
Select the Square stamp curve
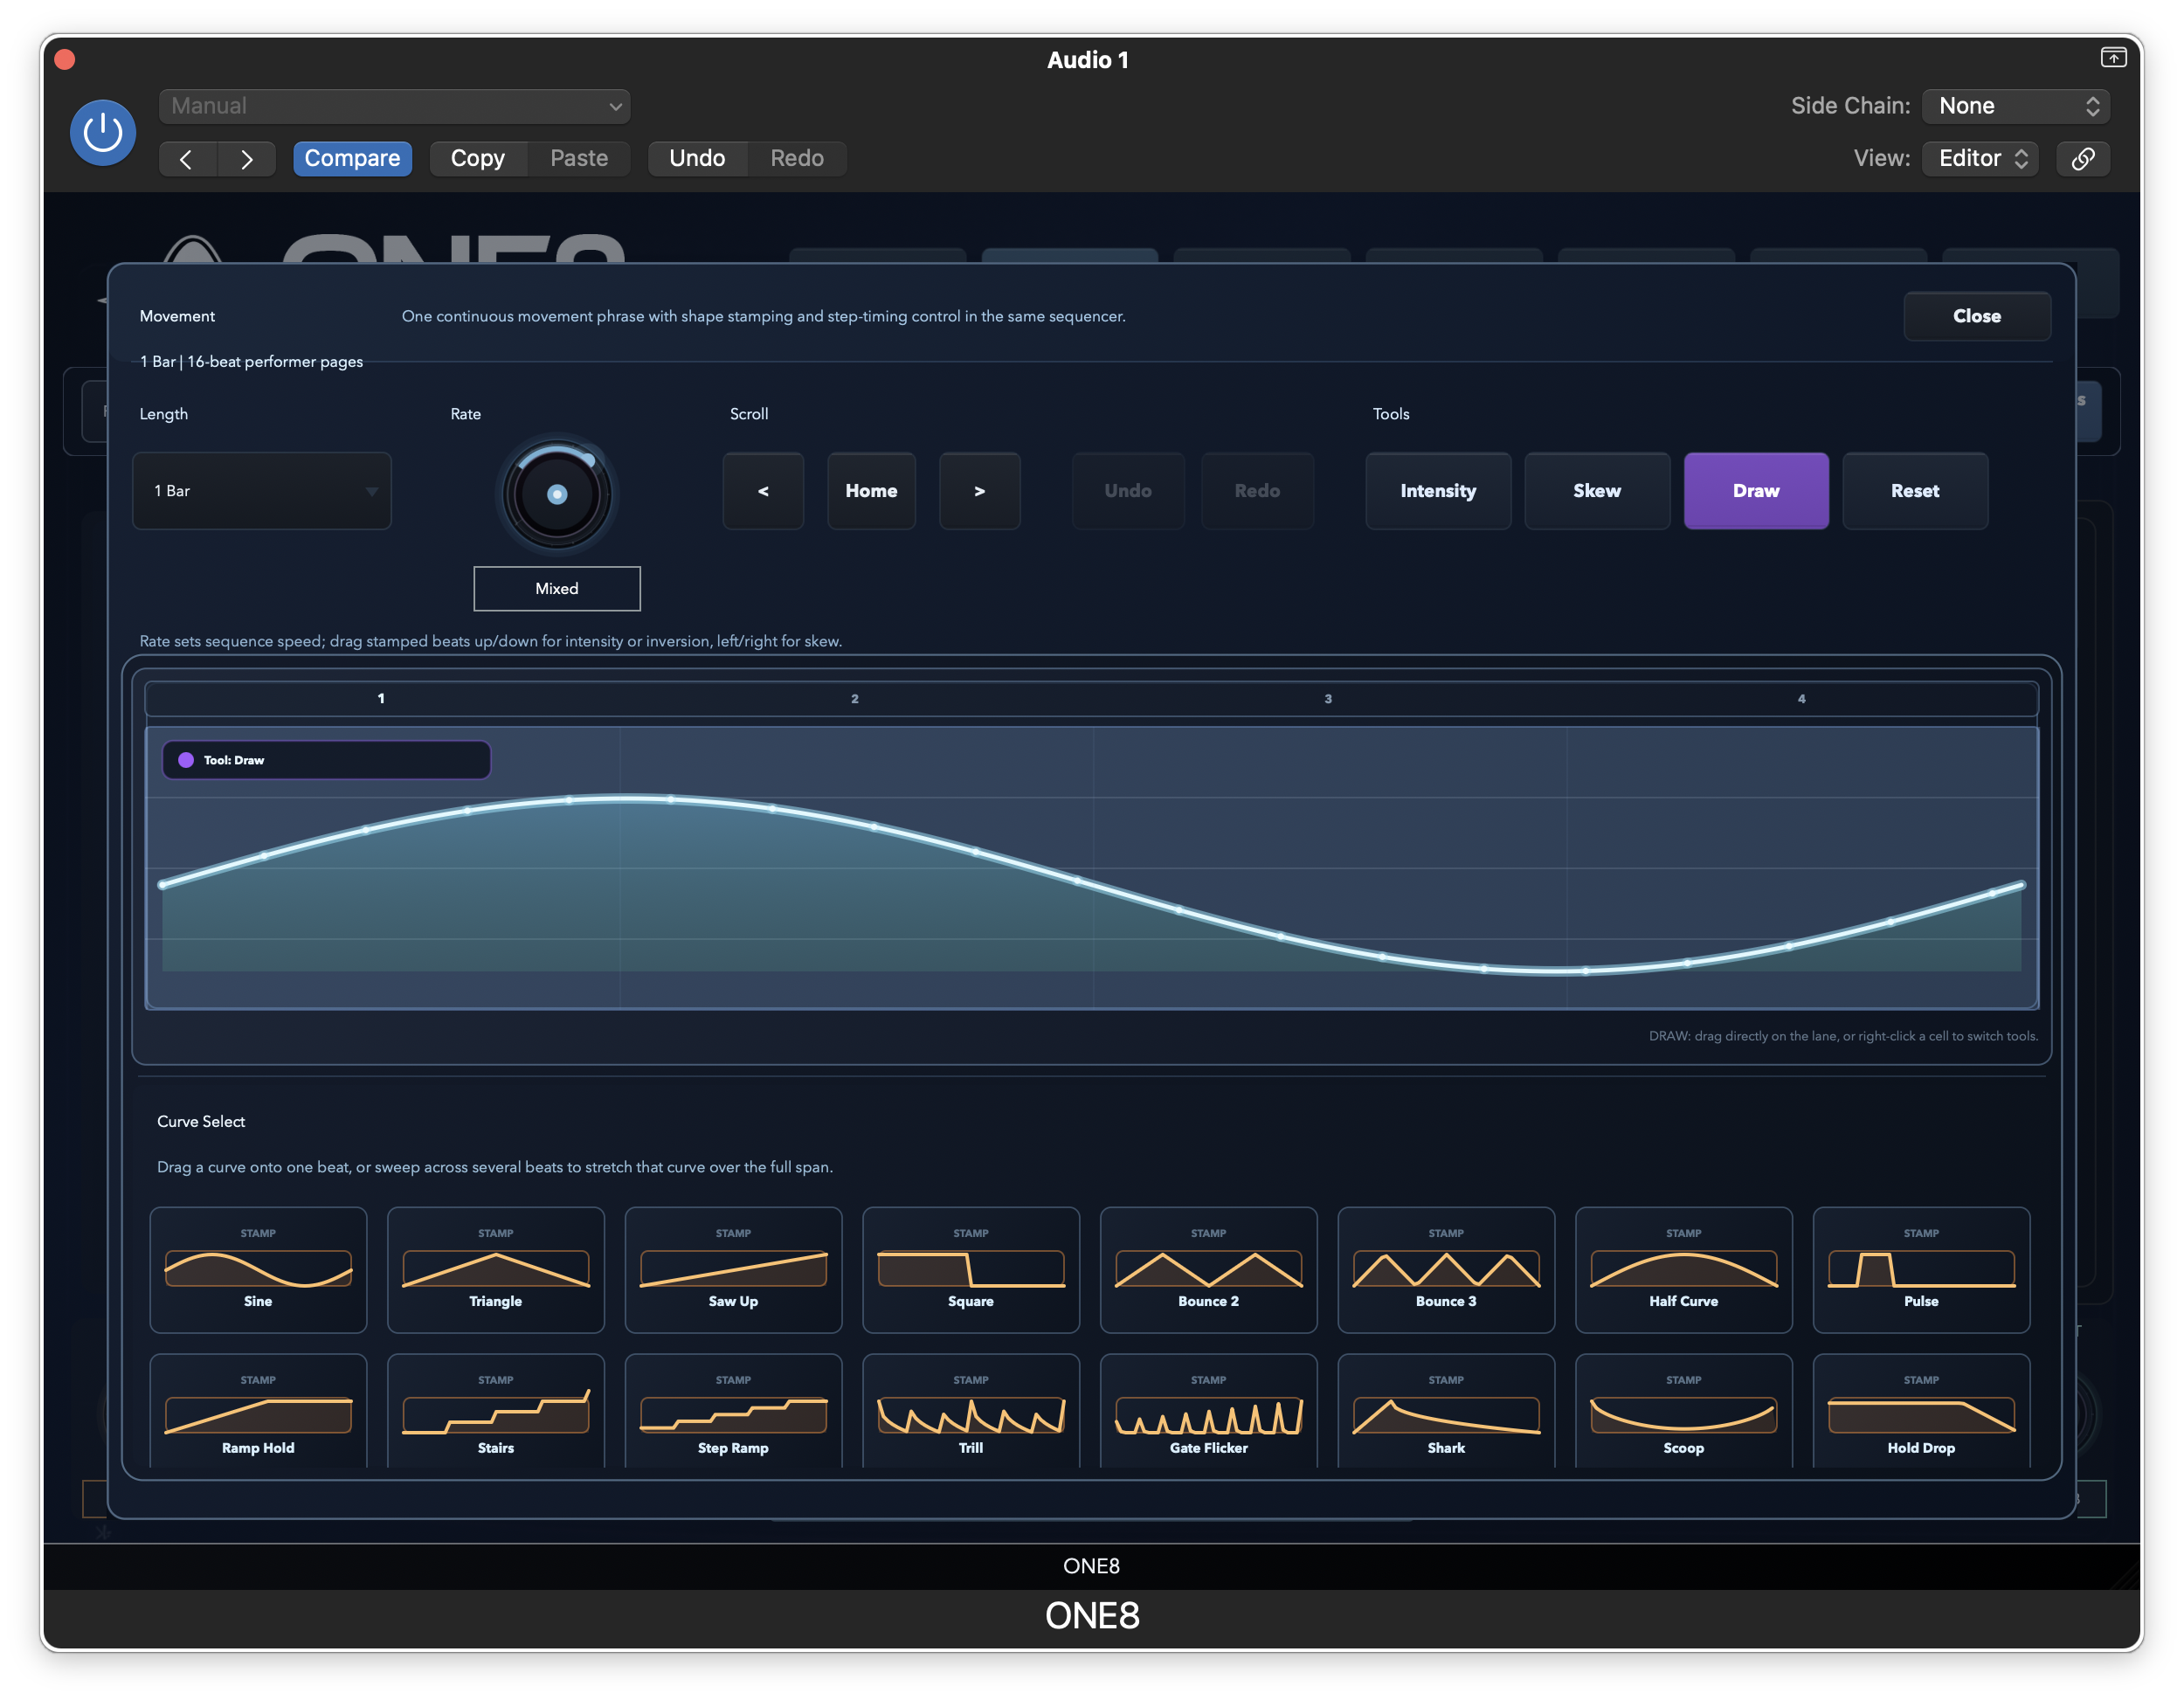pos(971,1270)
